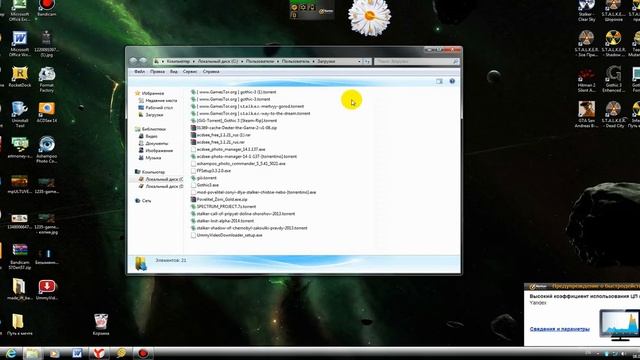
Task: Open Ashampoo Photo Commander desktop icon
Action: pyautogui.click(x=47, y=150)
